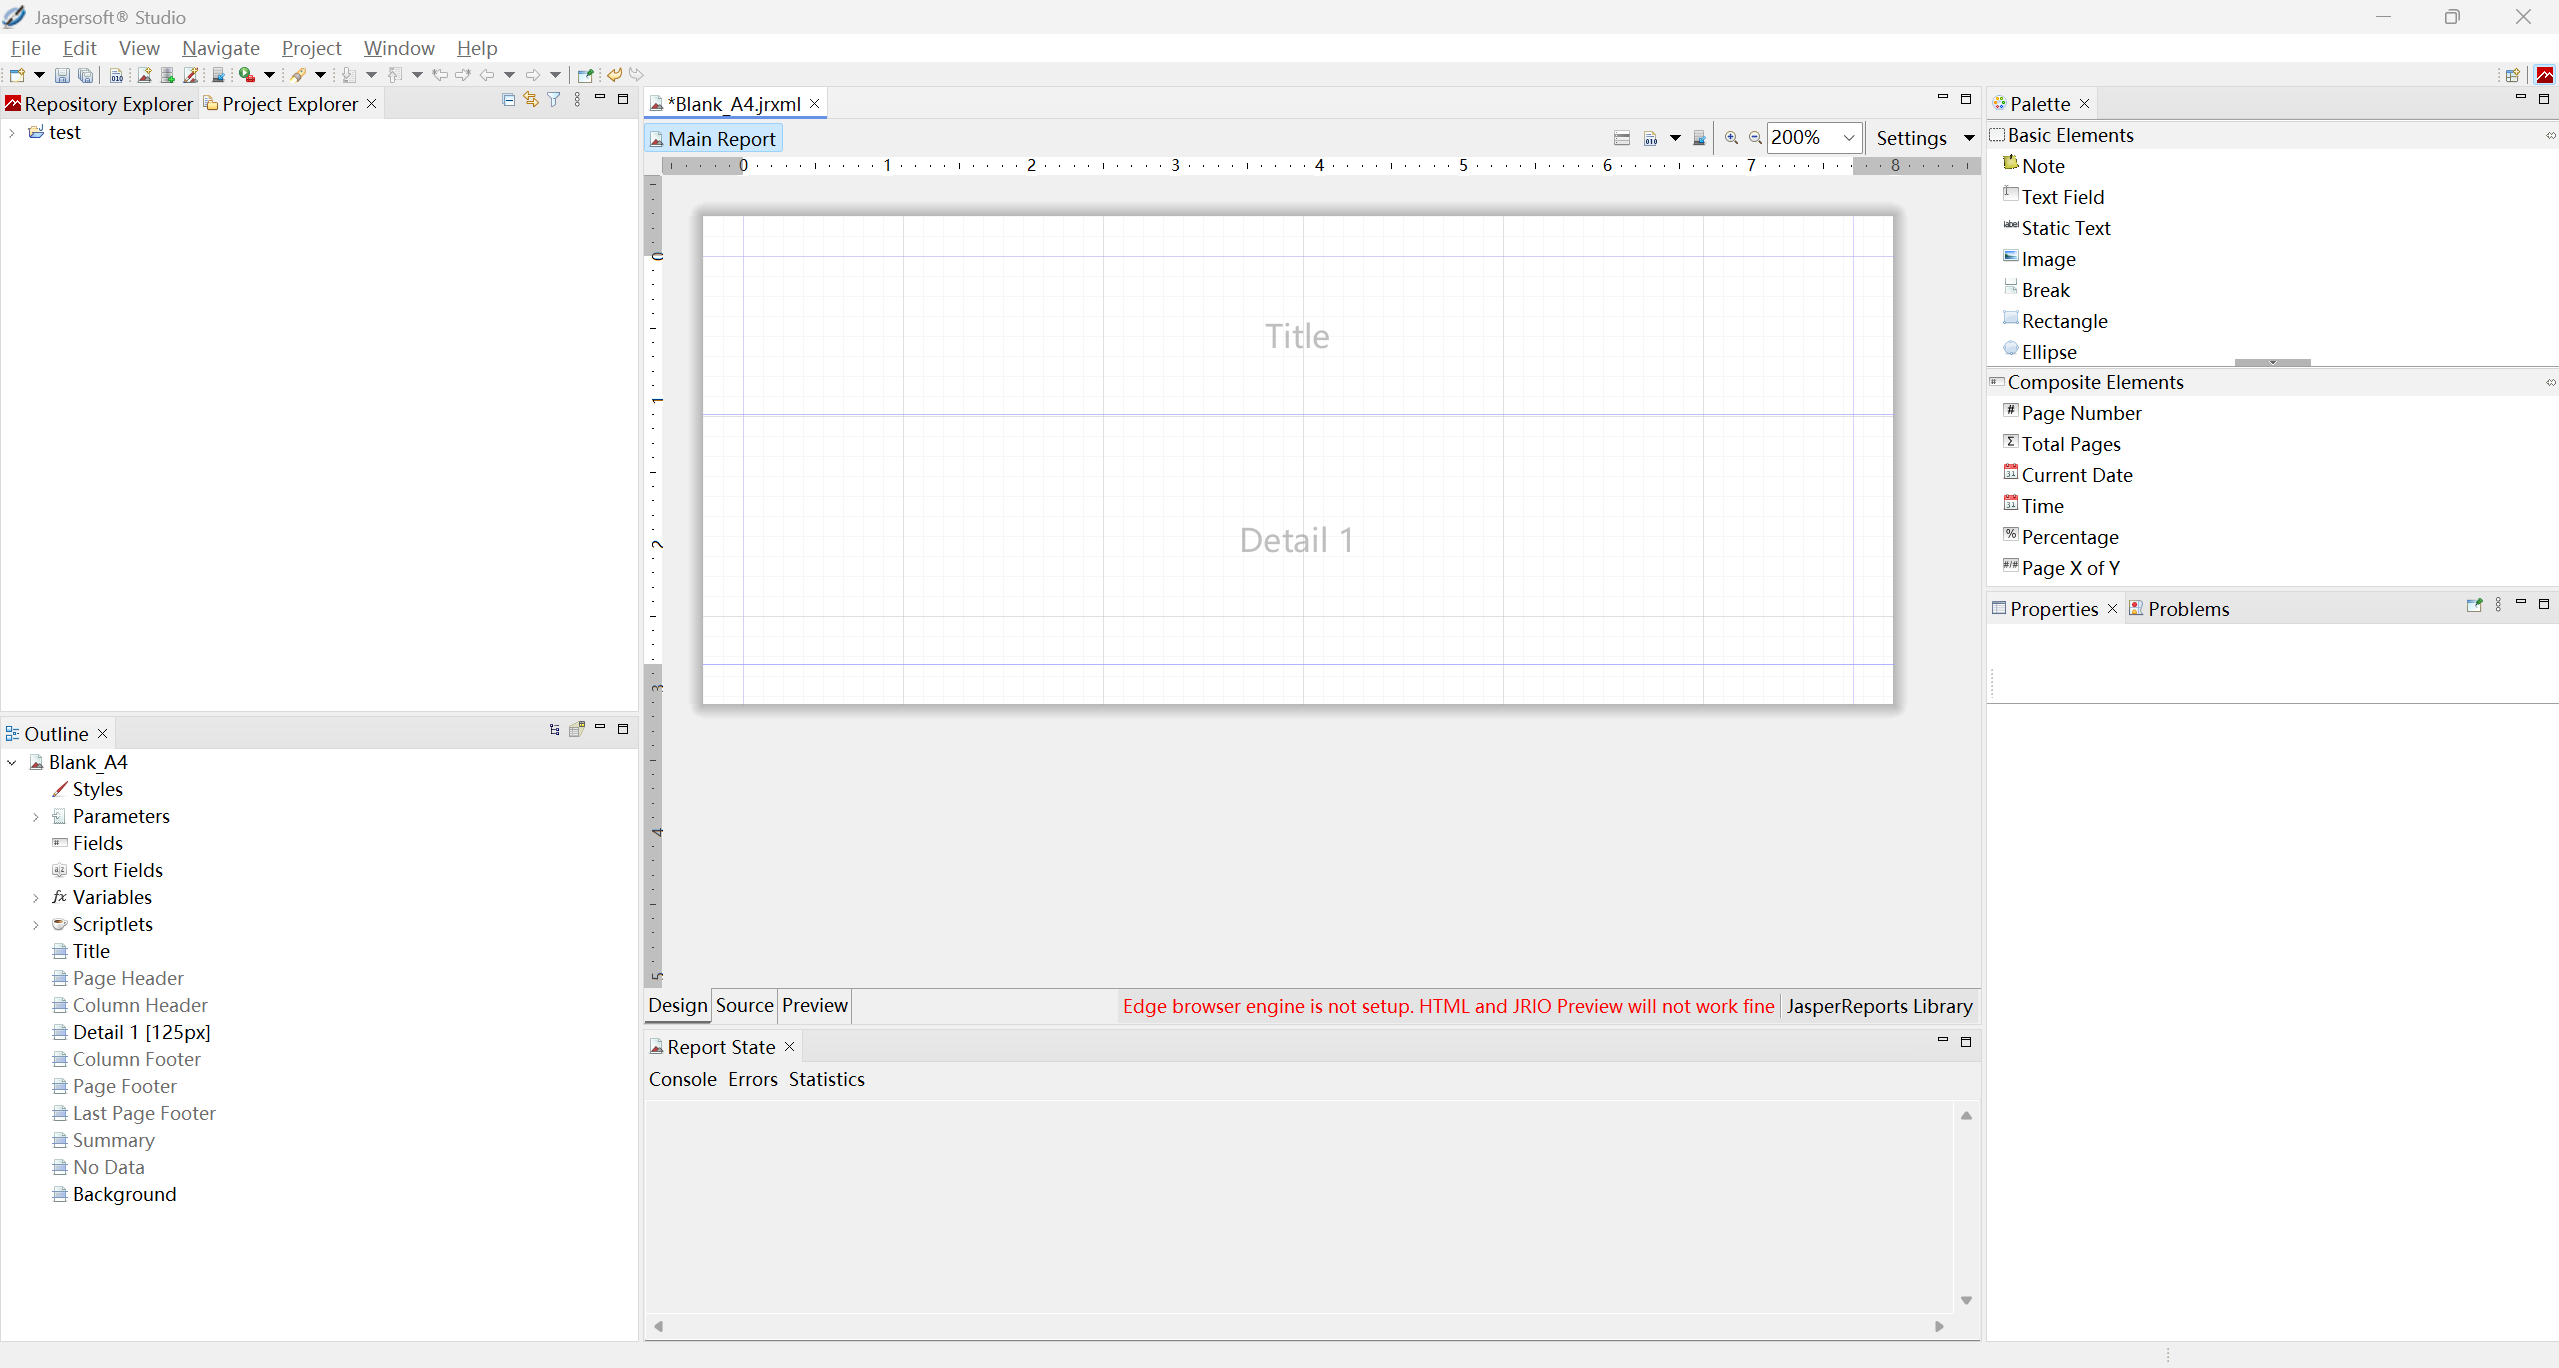2559x1368 pixels.
Task: Open the 200% zoom level dropdown
Action: [1848, 138]
